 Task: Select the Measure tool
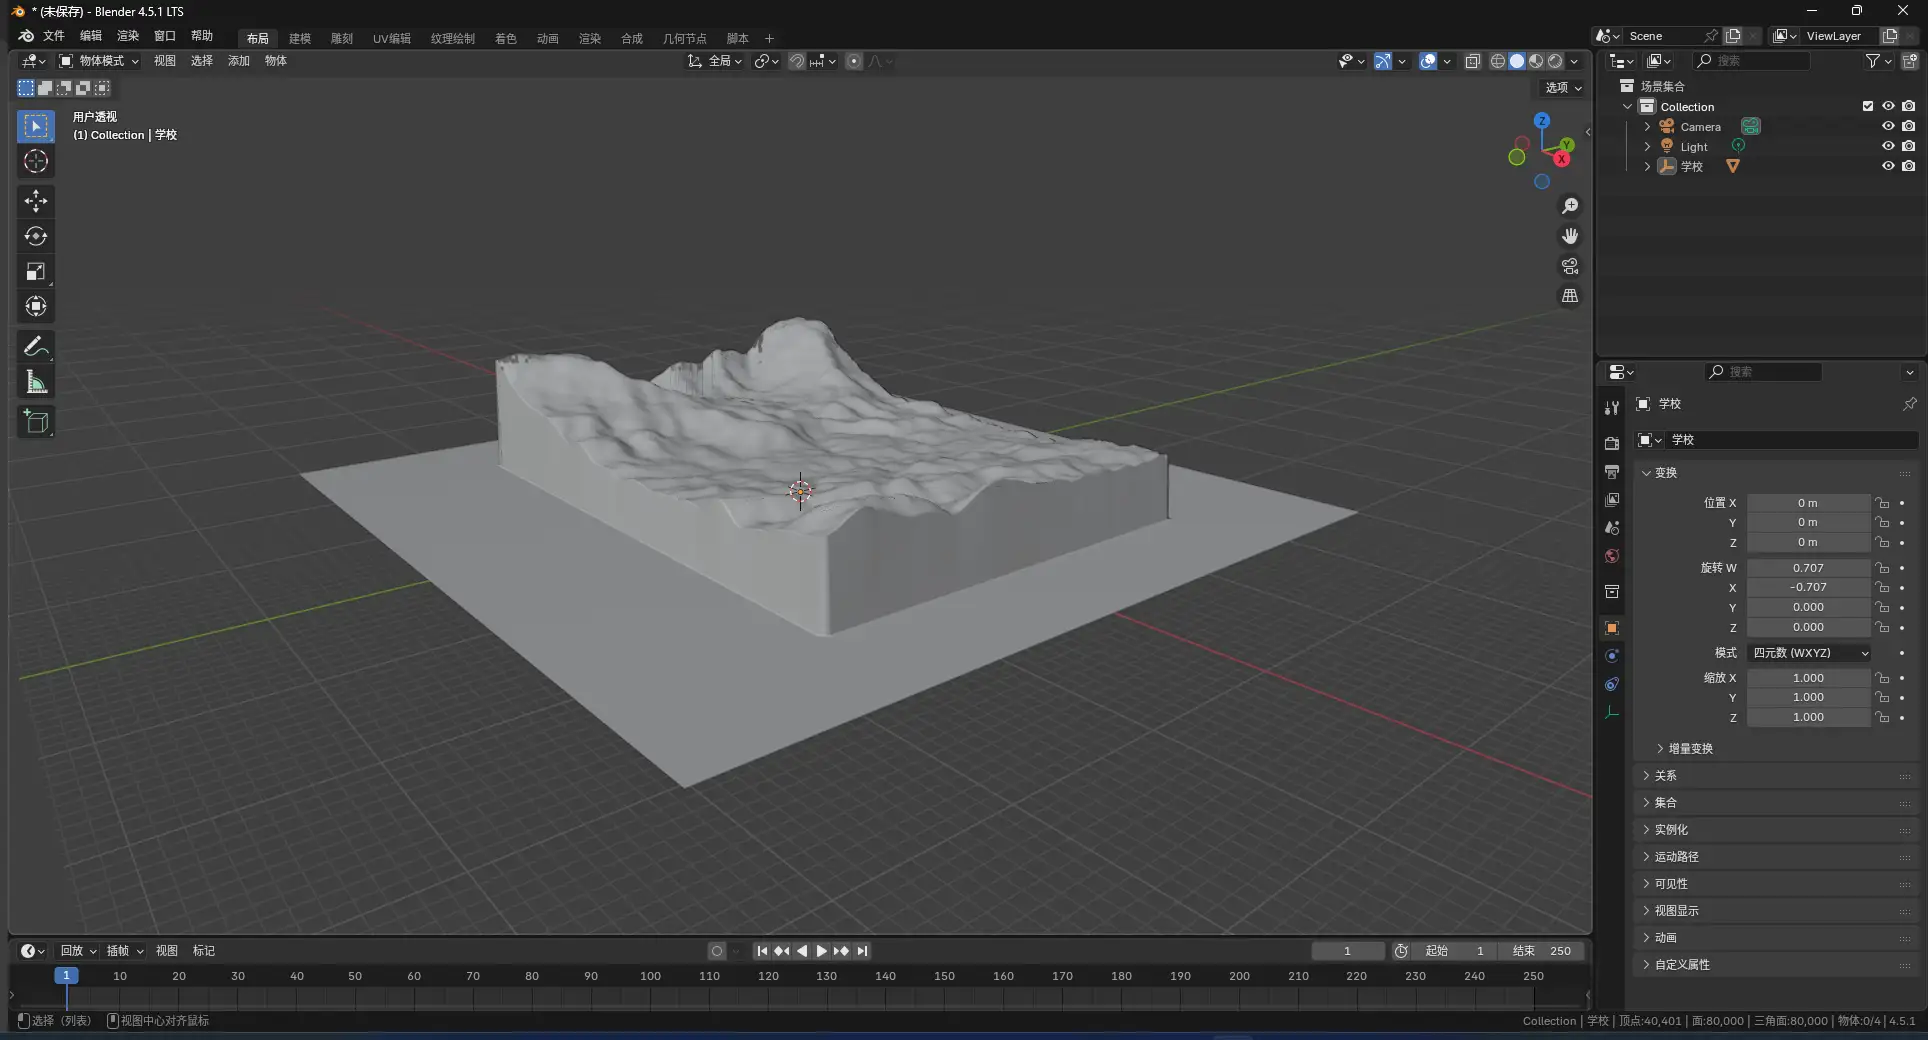pos(35,381)
